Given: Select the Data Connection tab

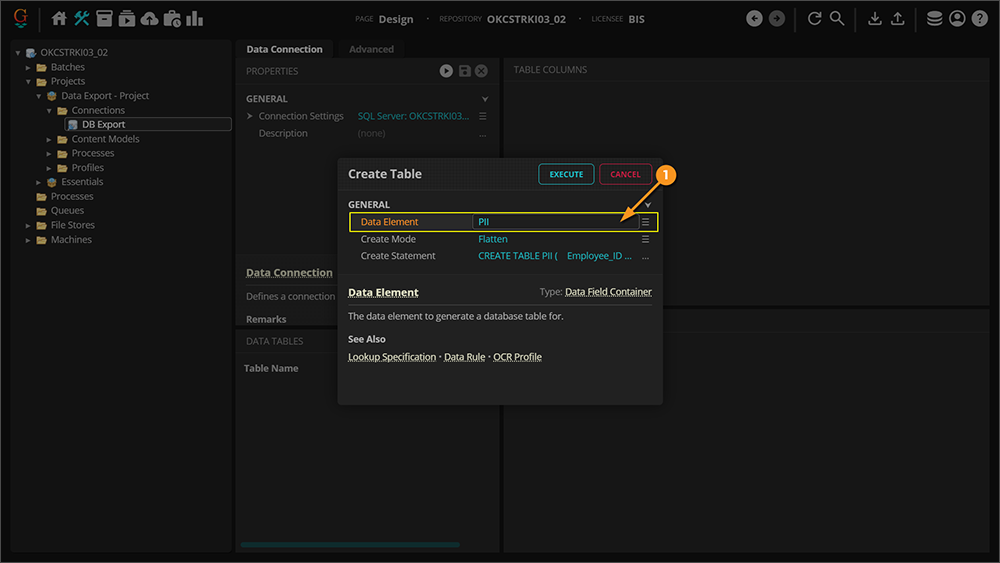Looking at the screenshot, I should tap(284, 49).
